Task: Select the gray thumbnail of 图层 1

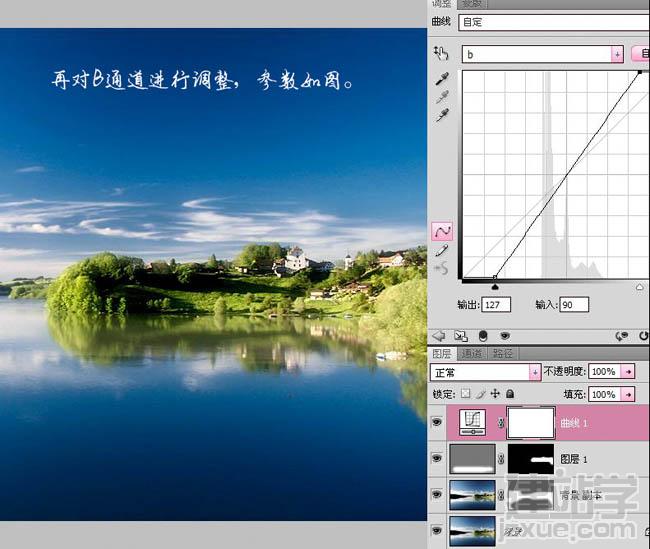Action: (473, 459)
